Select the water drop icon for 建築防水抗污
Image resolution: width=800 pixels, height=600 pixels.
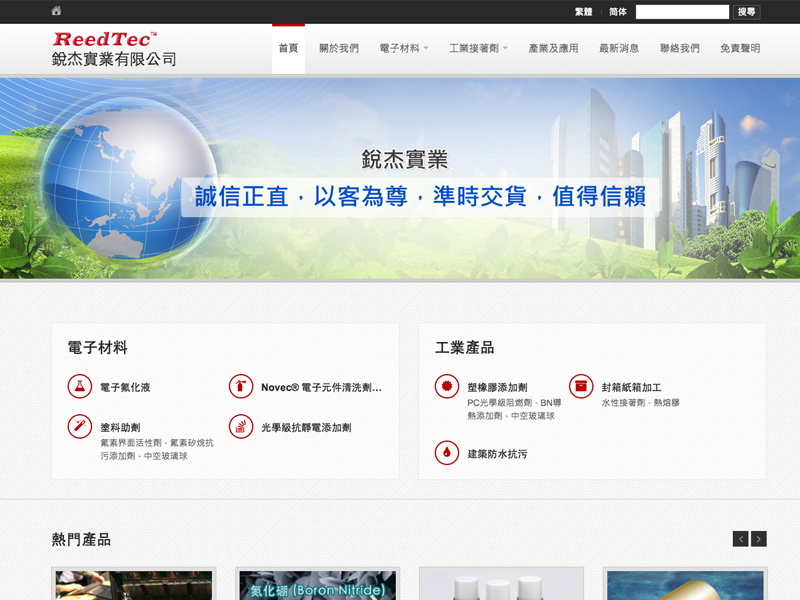[x=447, y=452]
